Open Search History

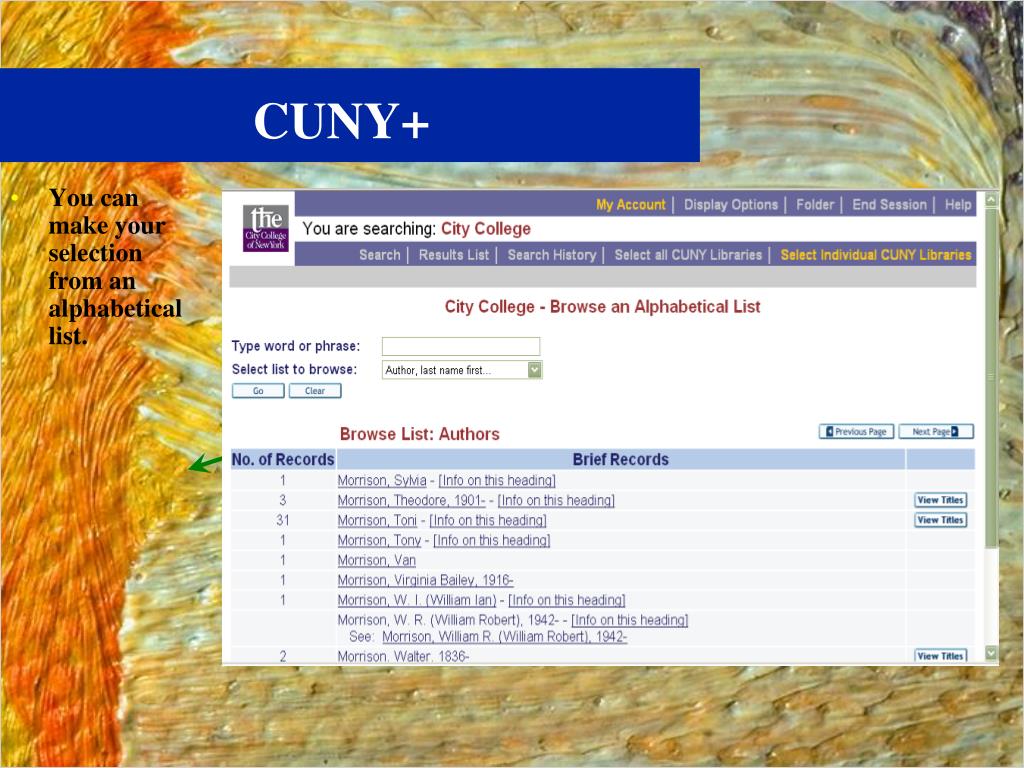(x=552, y=255)
